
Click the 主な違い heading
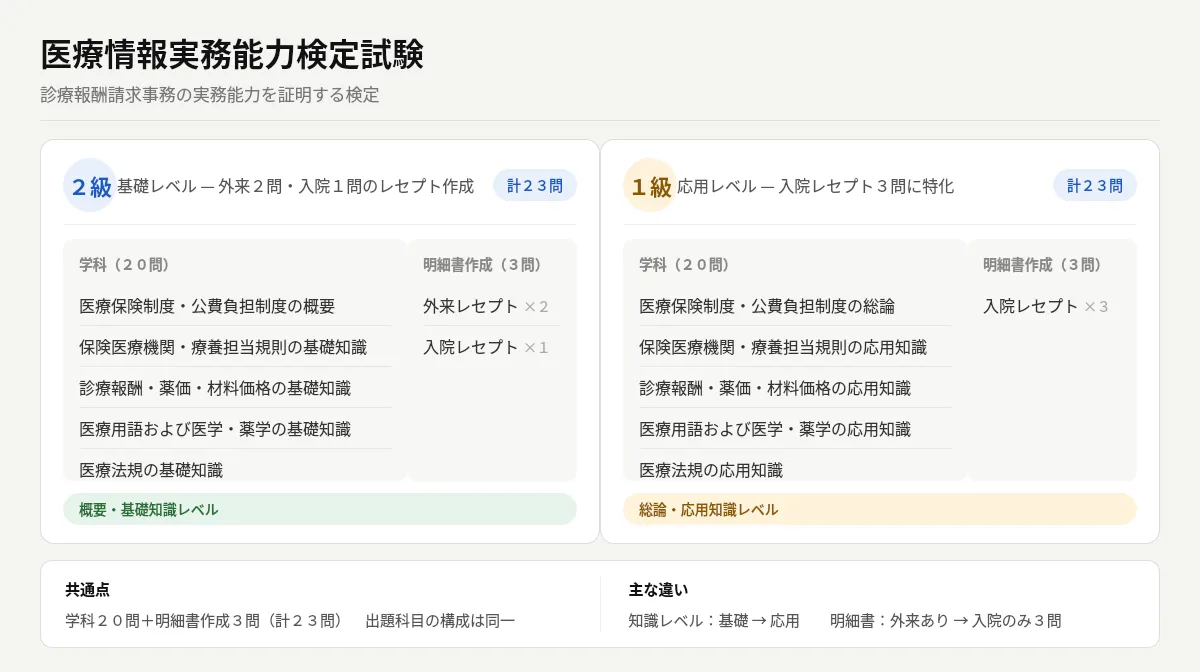tap(659, 590)
